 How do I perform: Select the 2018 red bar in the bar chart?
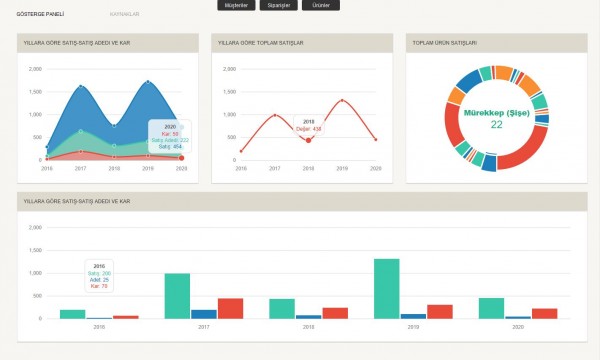coord(335,313)
